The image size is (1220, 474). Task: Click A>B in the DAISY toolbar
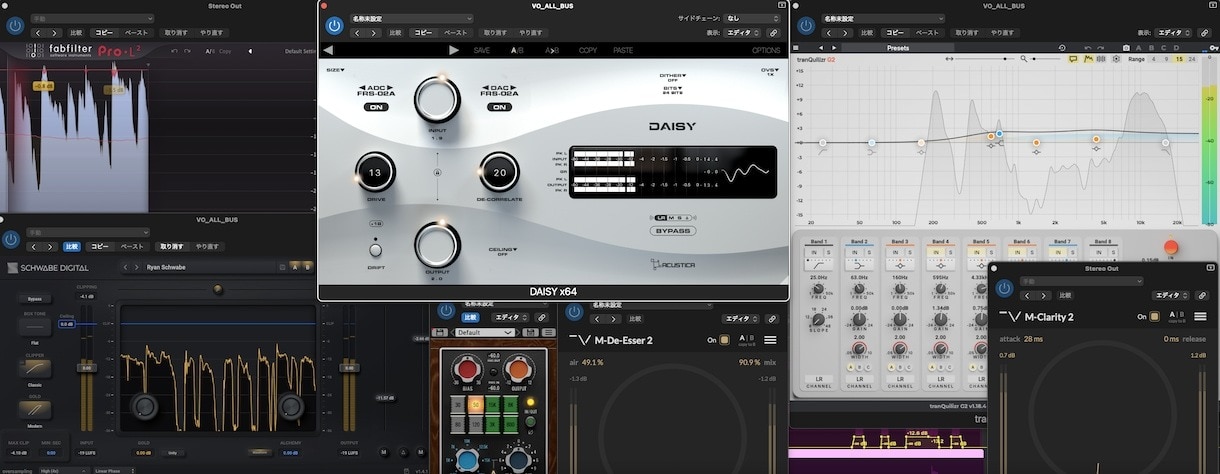coord(552,50)
